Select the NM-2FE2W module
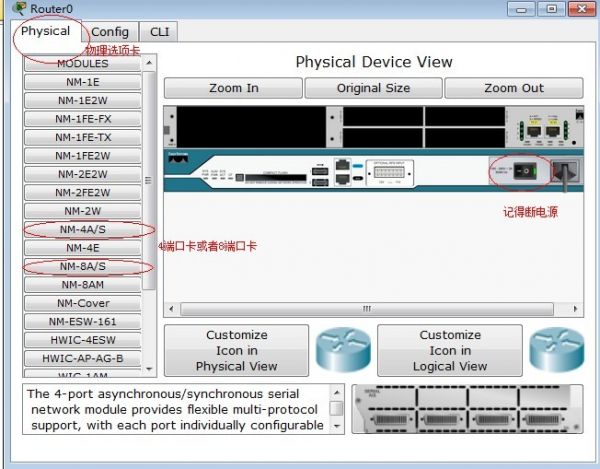Screen dimensions: 600x469 tap(83, 192)
